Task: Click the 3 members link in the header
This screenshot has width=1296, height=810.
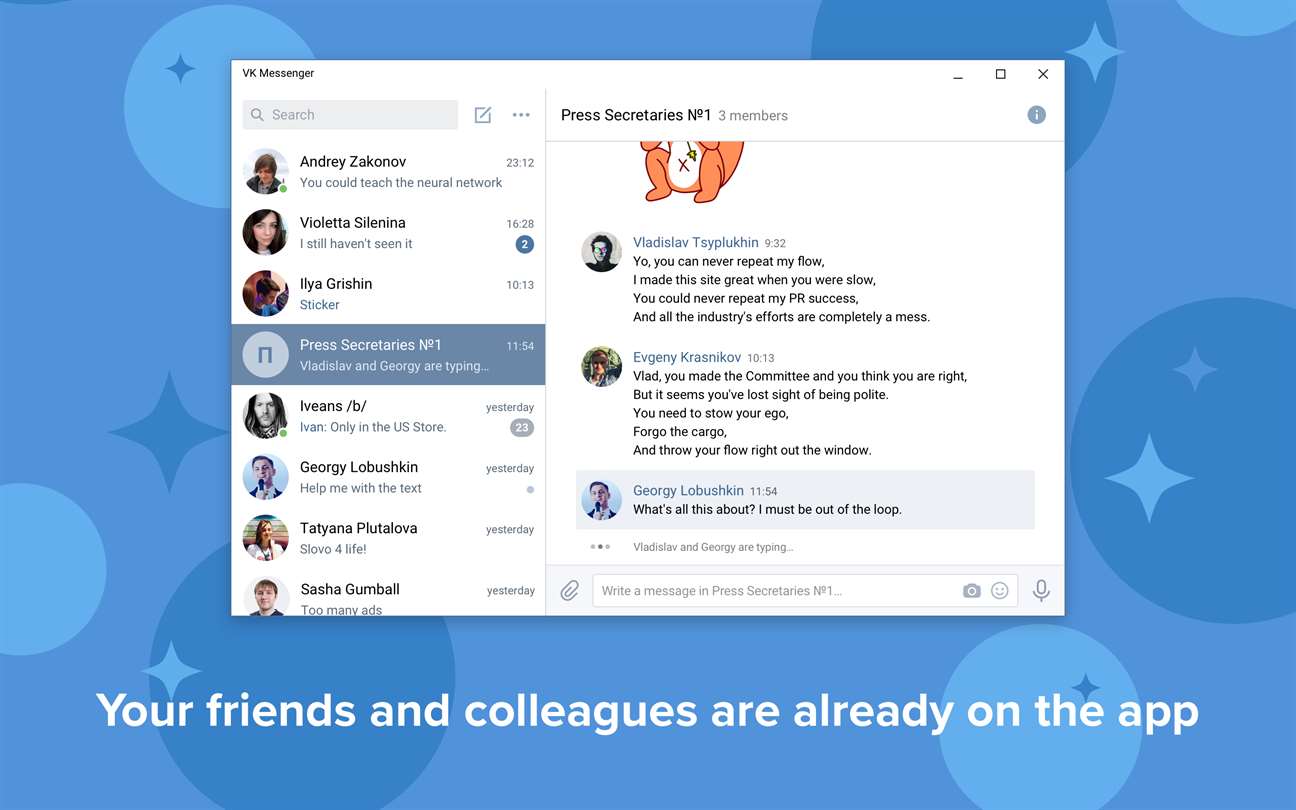Action: [753, 116]
